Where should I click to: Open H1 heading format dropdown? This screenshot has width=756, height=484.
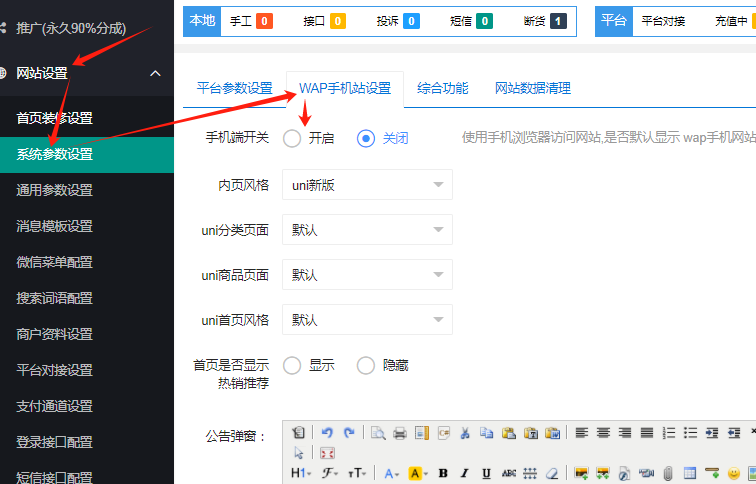tap(301, 473)
